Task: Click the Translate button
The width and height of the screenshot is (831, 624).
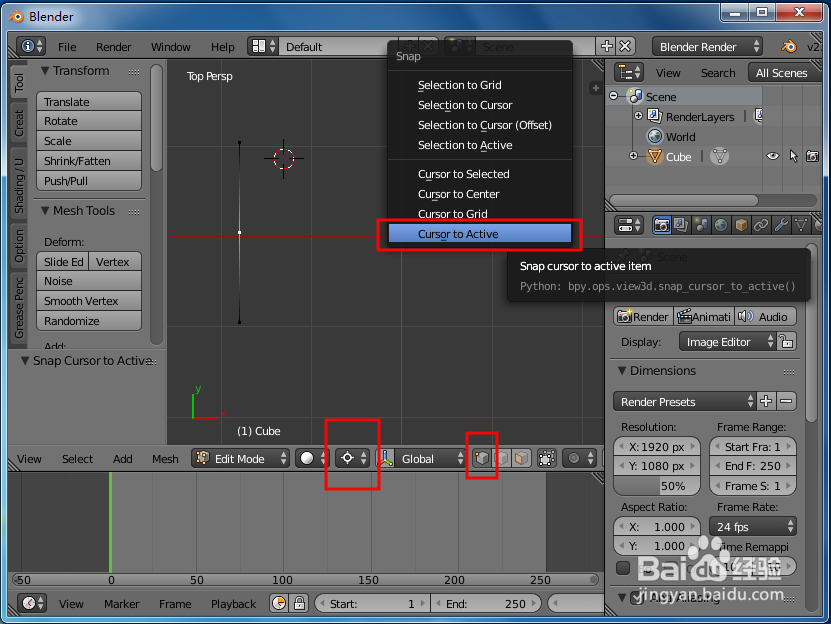Action: coord(89,101)
